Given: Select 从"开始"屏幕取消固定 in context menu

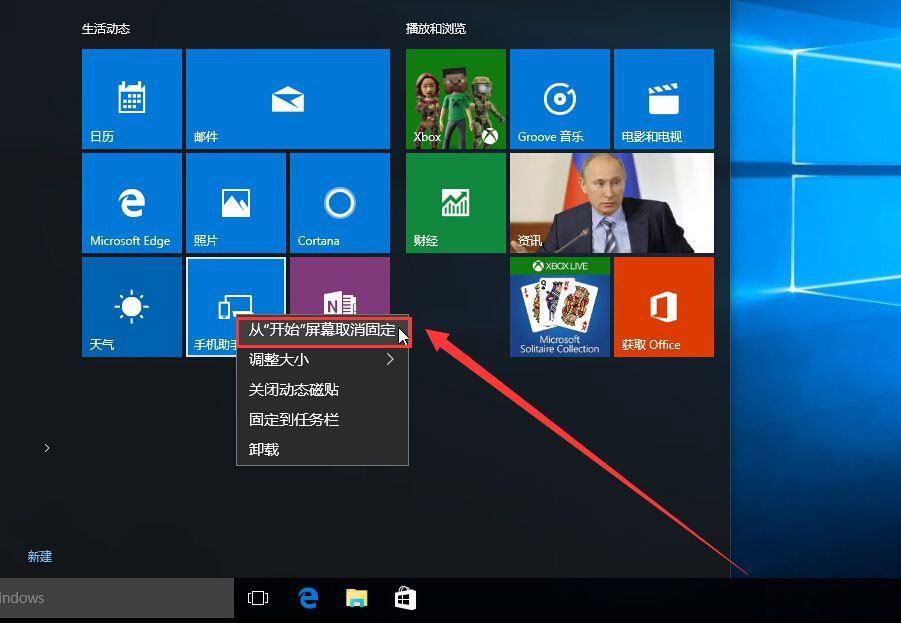Looking at the screenshot, I should coord(322,330).
